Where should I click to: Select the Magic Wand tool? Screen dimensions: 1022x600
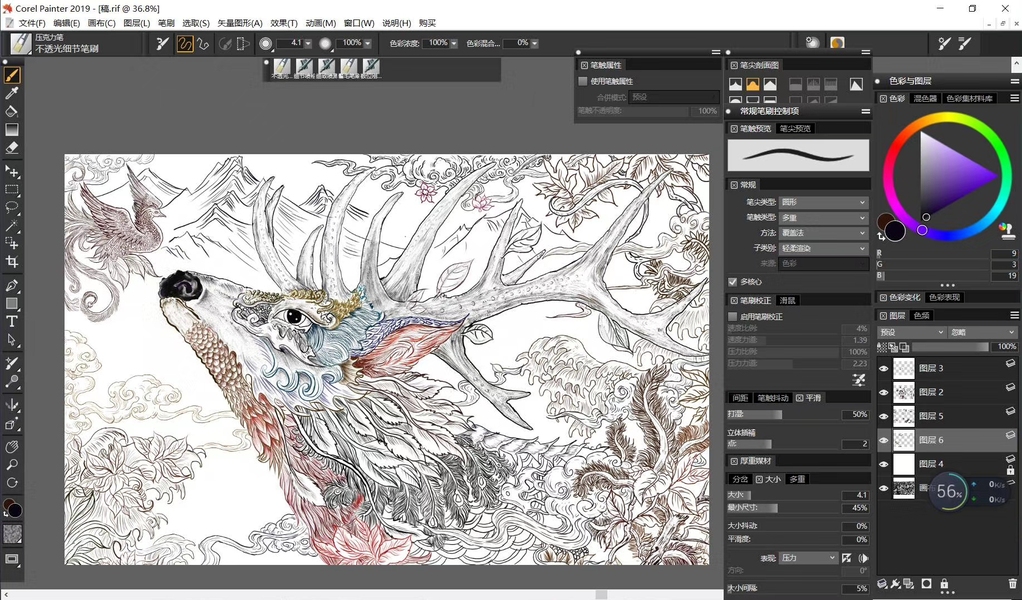pos(12,225)
